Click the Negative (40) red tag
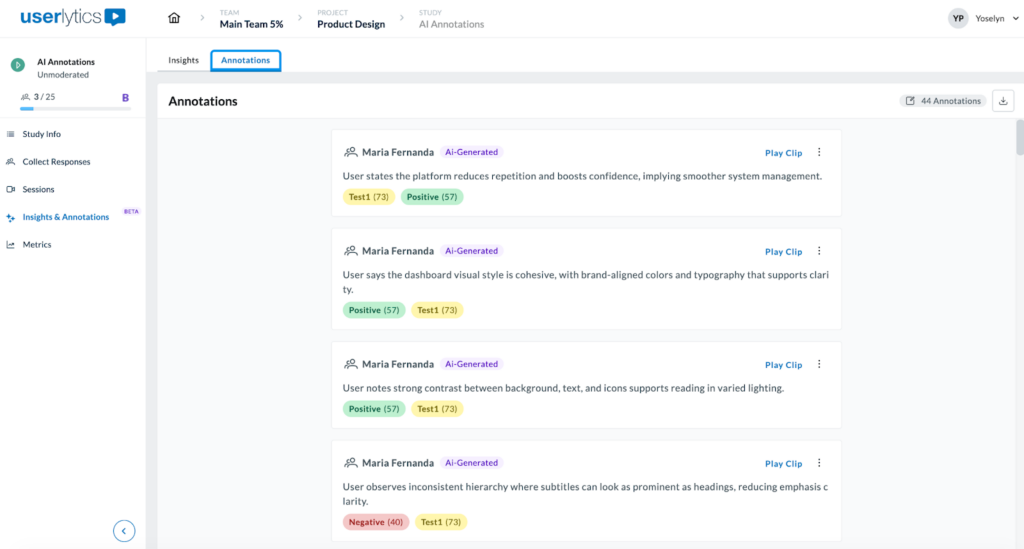 [376, 522]
